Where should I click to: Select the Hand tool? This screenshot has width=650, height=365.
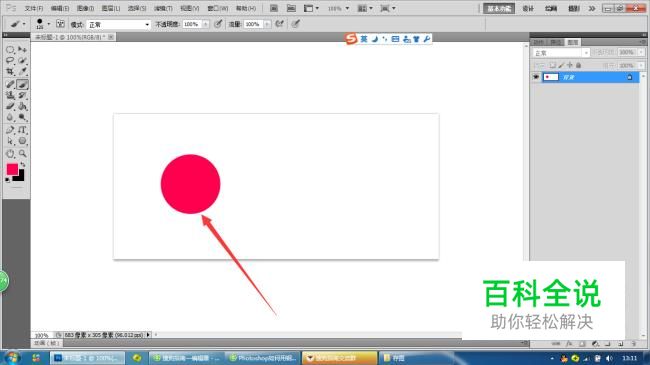[10, 153]
